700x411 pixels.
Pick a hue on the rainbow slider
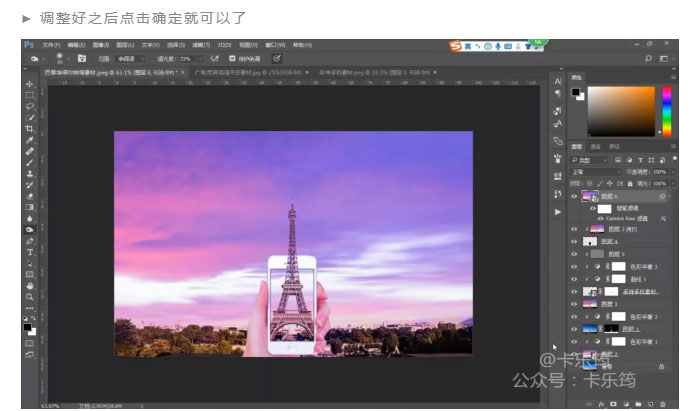point(664,110)
